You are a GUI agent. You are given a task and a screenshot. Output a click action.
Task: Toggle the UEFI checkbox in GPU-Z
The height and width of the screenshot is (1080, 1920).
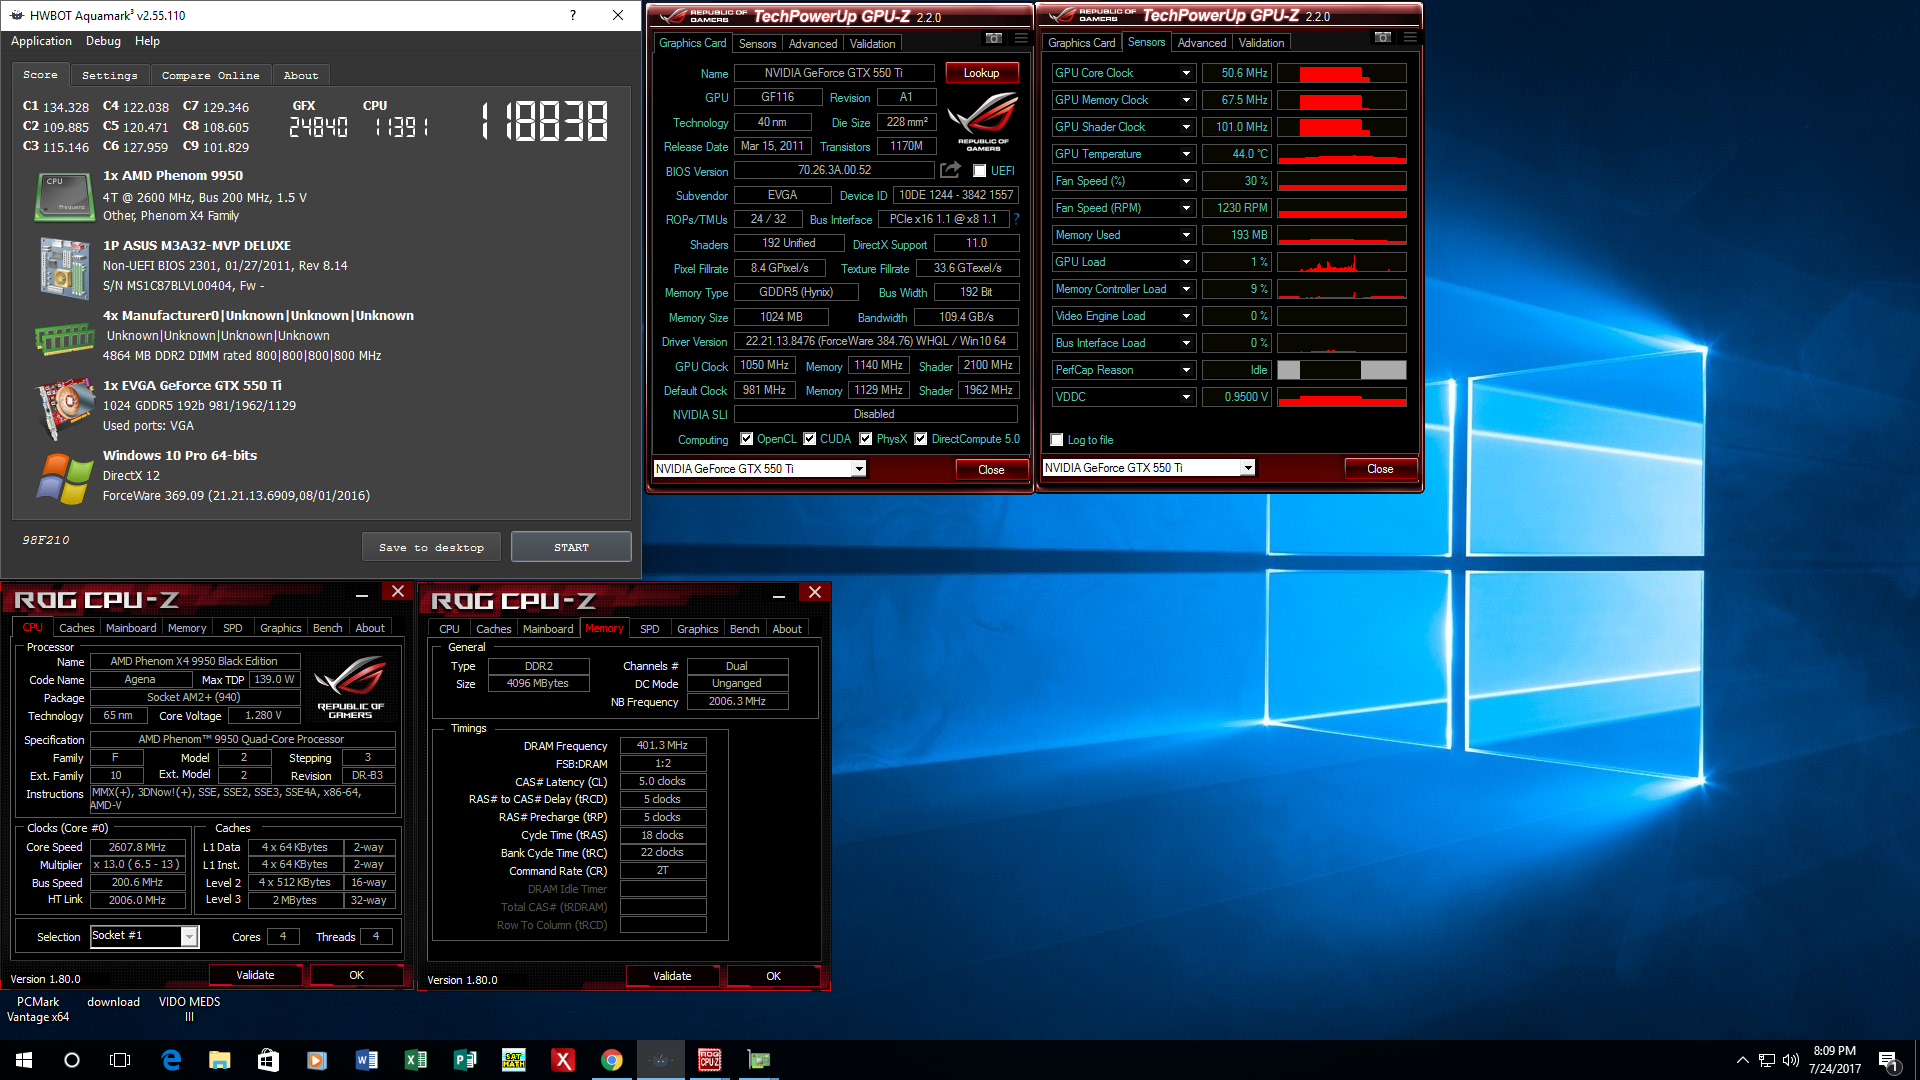pos(980,171)
